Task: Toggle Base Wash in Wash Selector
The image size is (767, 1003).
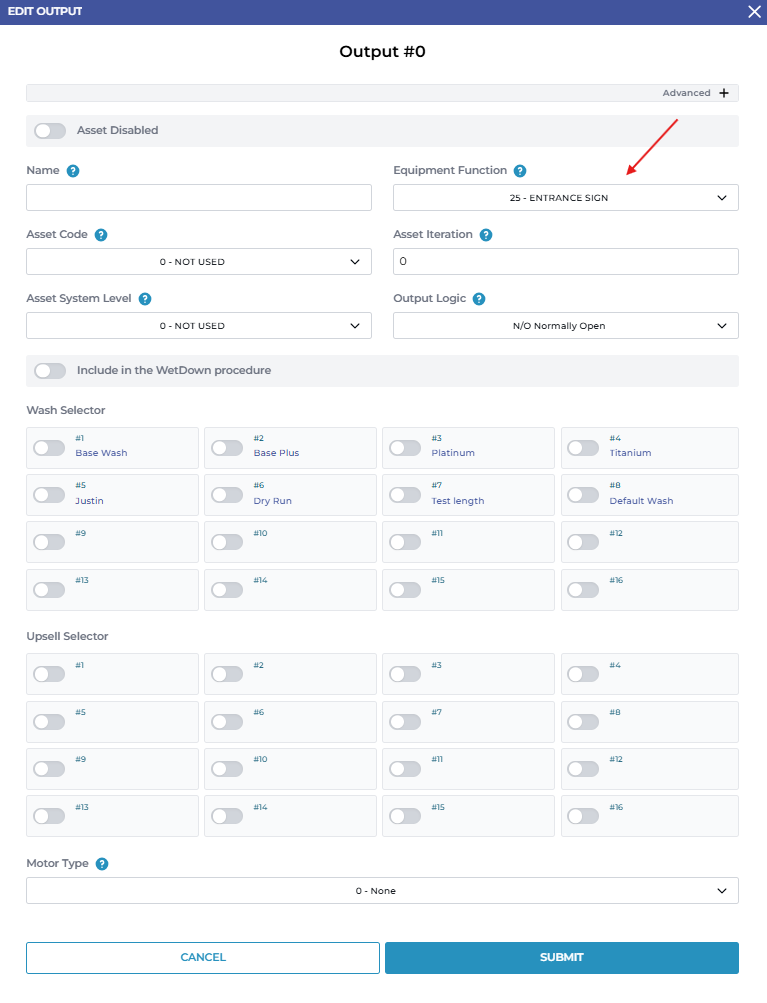Action: (50, 448)
